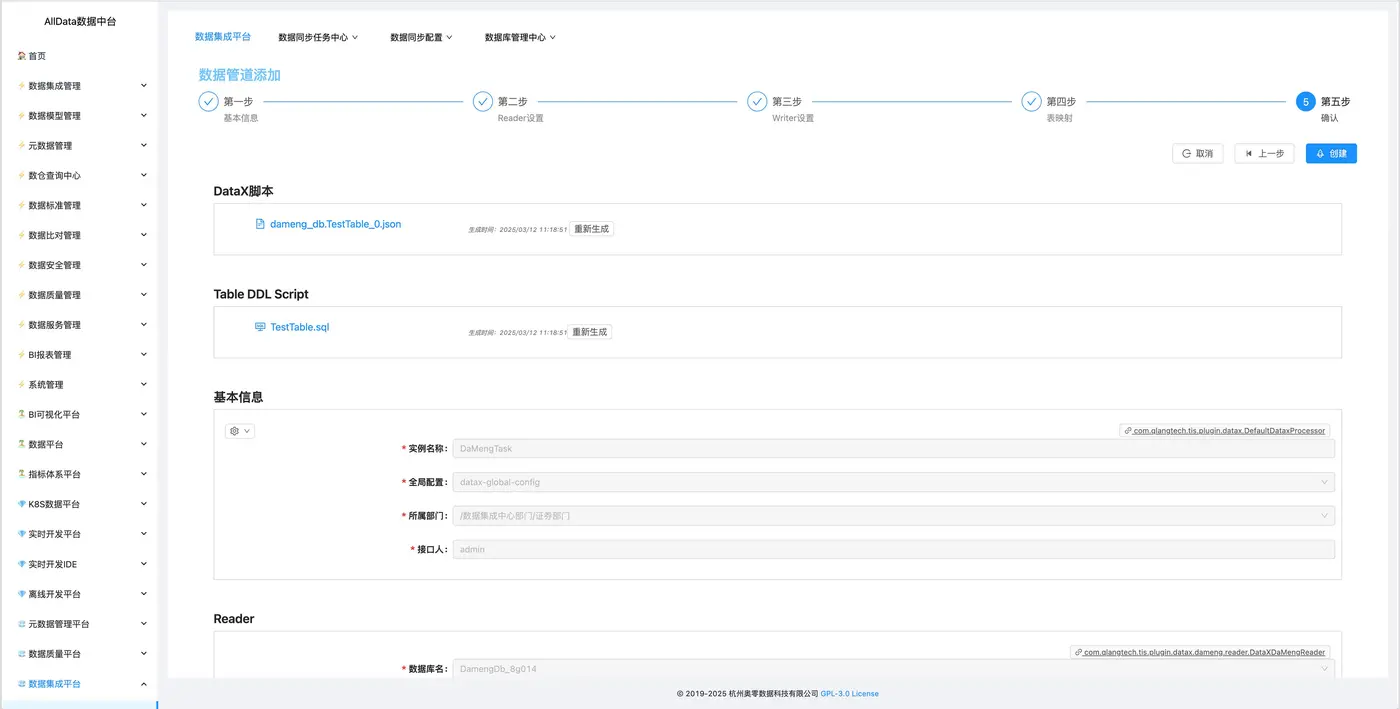The width and height of the screenshot is (1400, 709).
Task: Click the lightning icon beside 数据服务管理
Action: coord(21,325)
